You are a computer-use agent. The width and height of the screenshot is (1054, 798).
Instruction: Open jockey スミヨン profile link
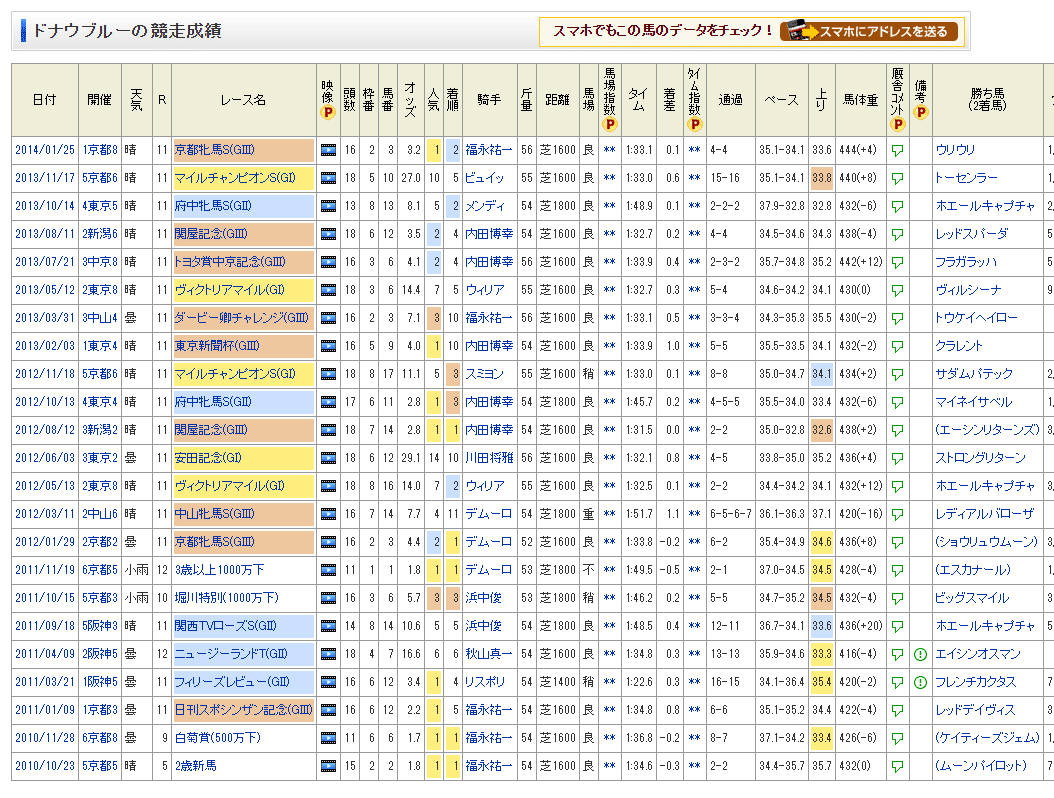point(485,374)
